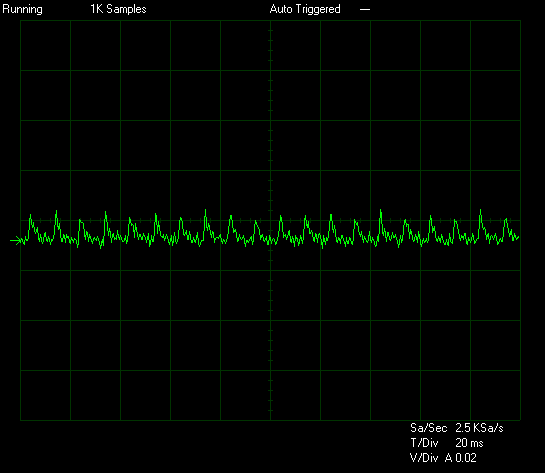Select the V/Div vertical scale label
The height and width of the screenshot is (473, 545).
[424, 458]
